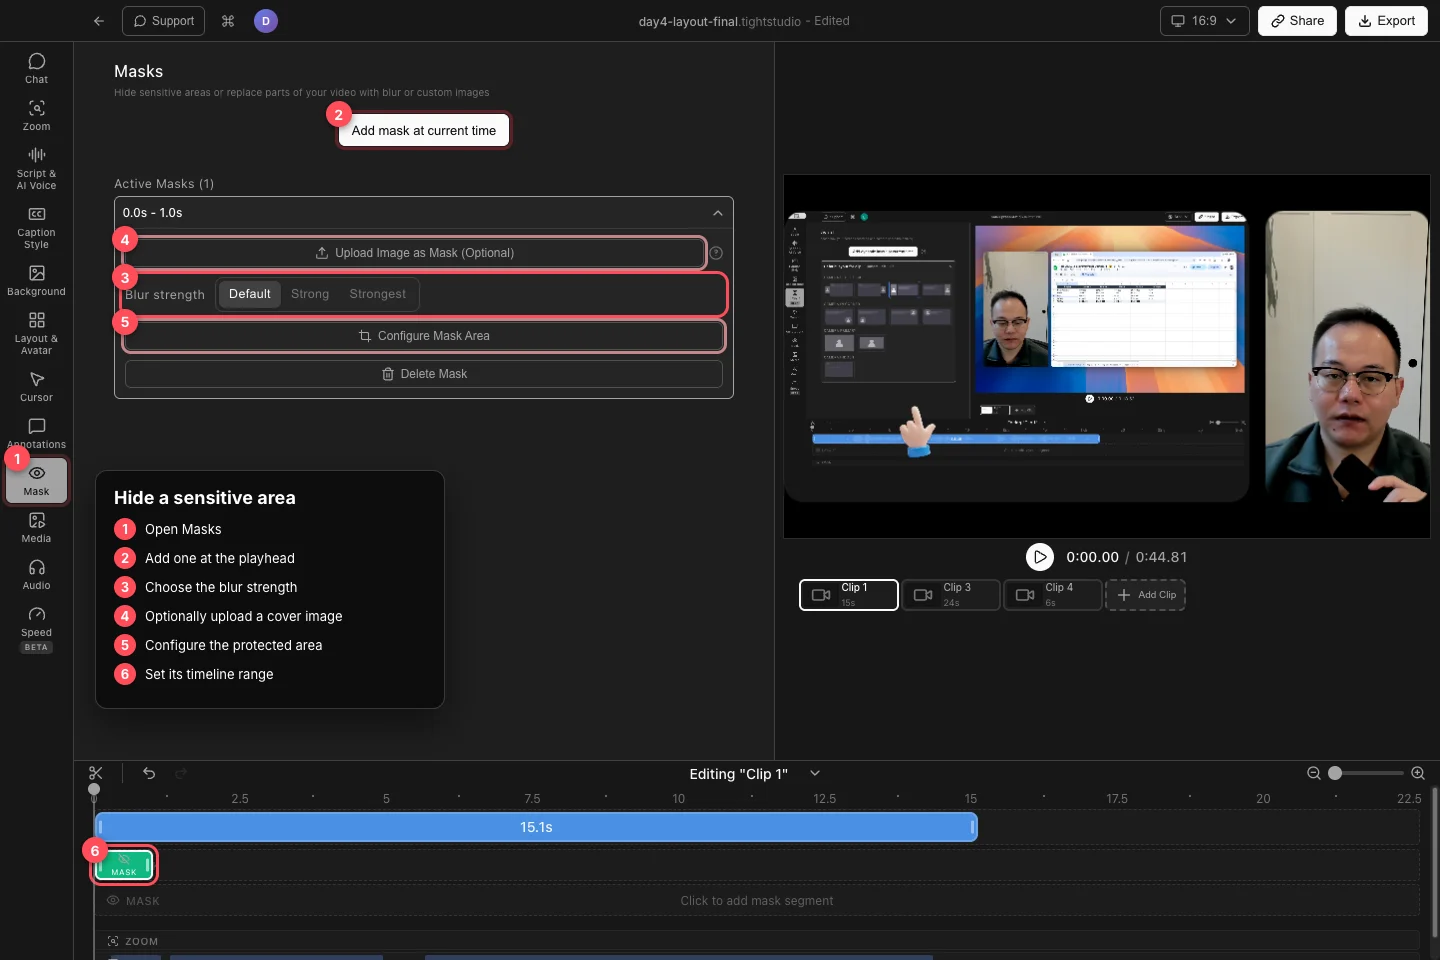
Task: Click Upload Image as Mask button
Action: pos(415,253)
